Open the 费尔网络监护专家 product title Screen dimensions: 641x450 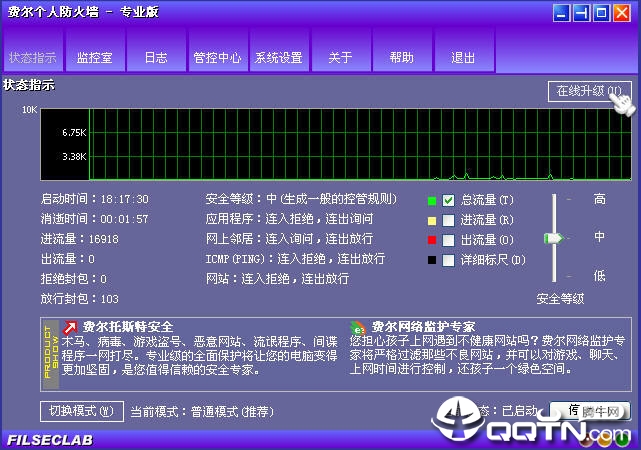[x=424, y=327]
